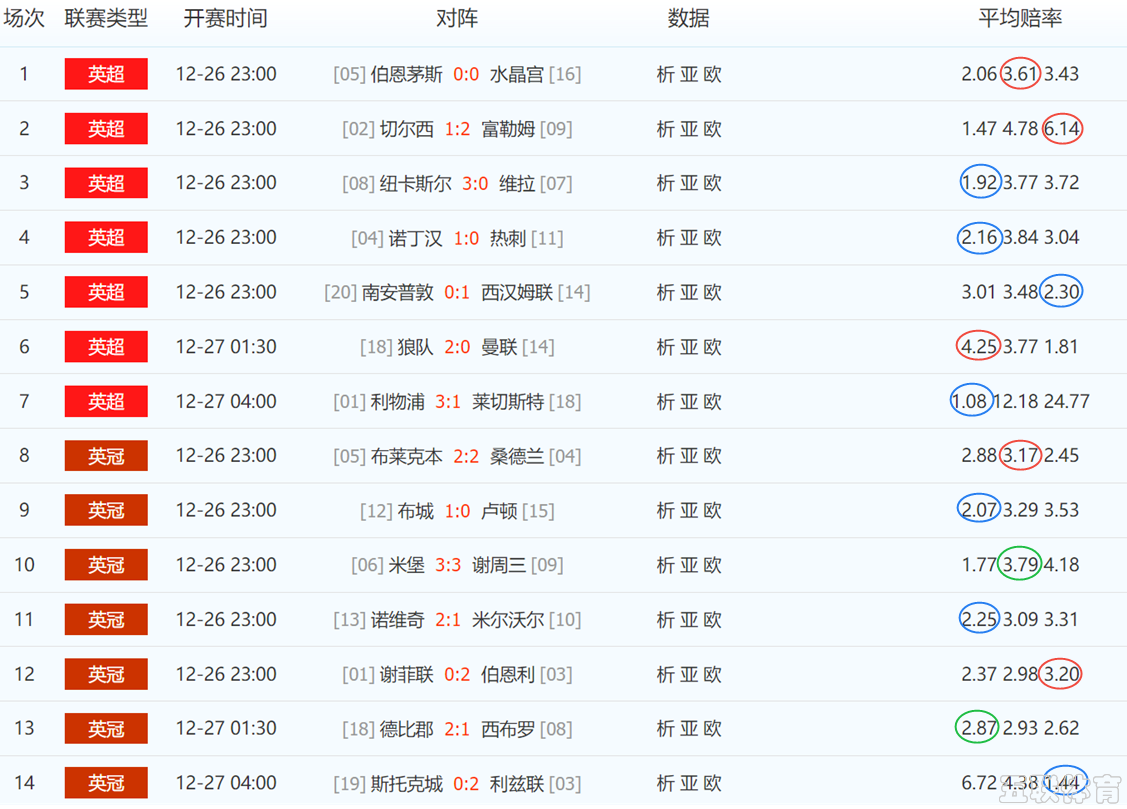Open 析 analysis for 德比郡 vs 西布罗
Image resolution: width=1127 pixels, height=809 pixels.
pos(665,729)
